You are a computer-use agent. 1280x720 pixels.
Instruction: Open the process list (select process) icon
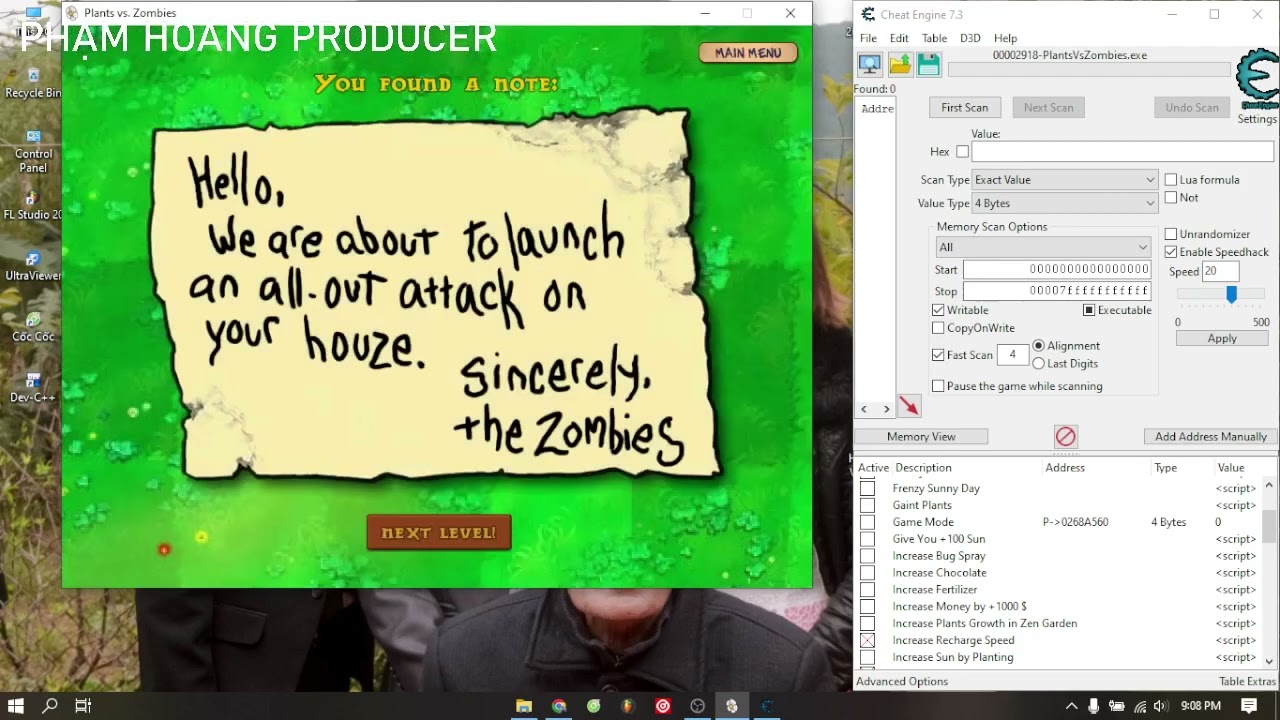[870, 65]
